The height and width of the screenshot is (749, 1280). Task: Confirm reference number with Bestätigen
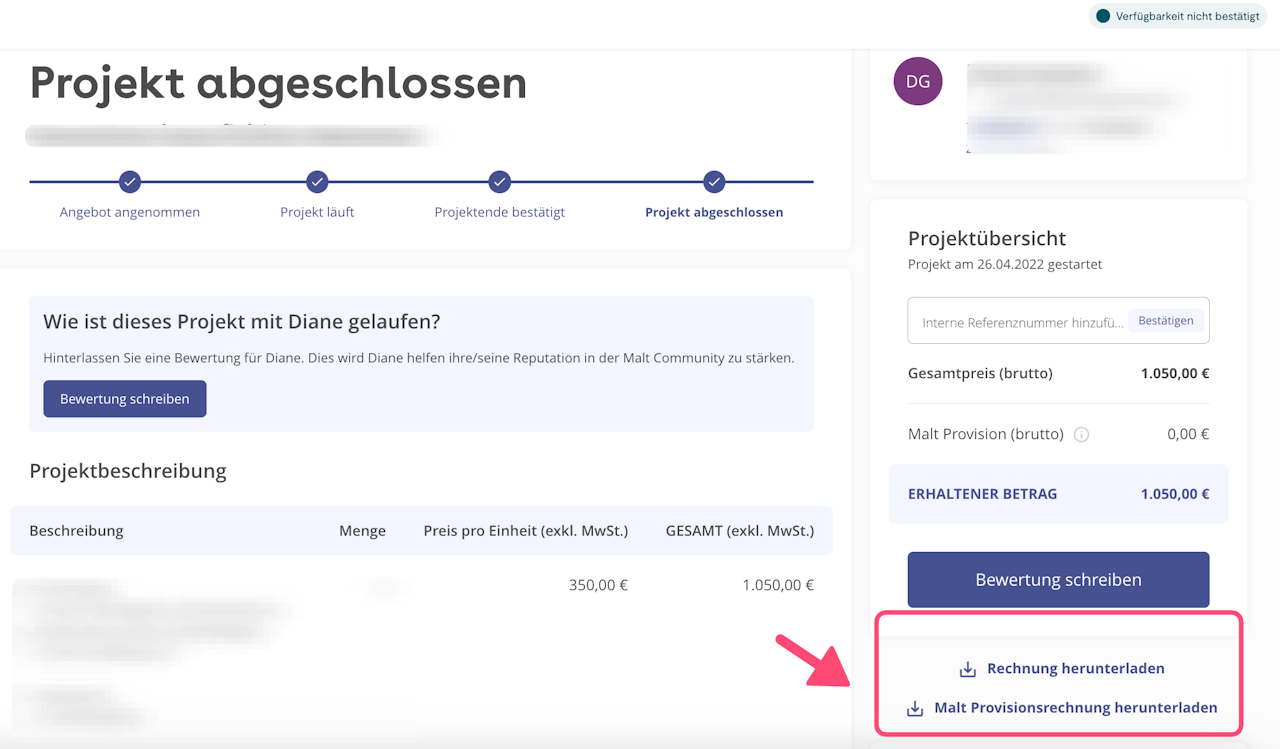tap(1166, 321)
